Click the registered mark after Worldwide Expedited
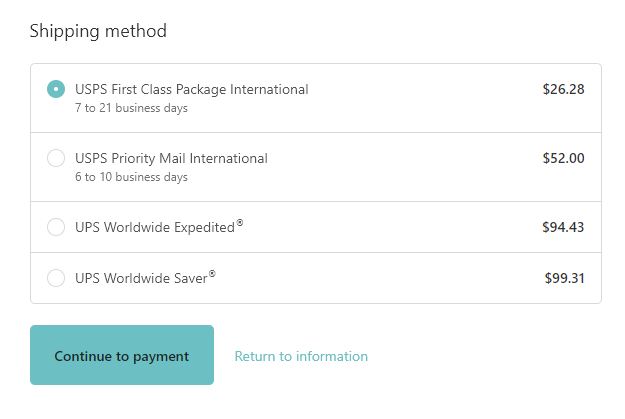This screenshot has height=419, width=625. (240, 223)
